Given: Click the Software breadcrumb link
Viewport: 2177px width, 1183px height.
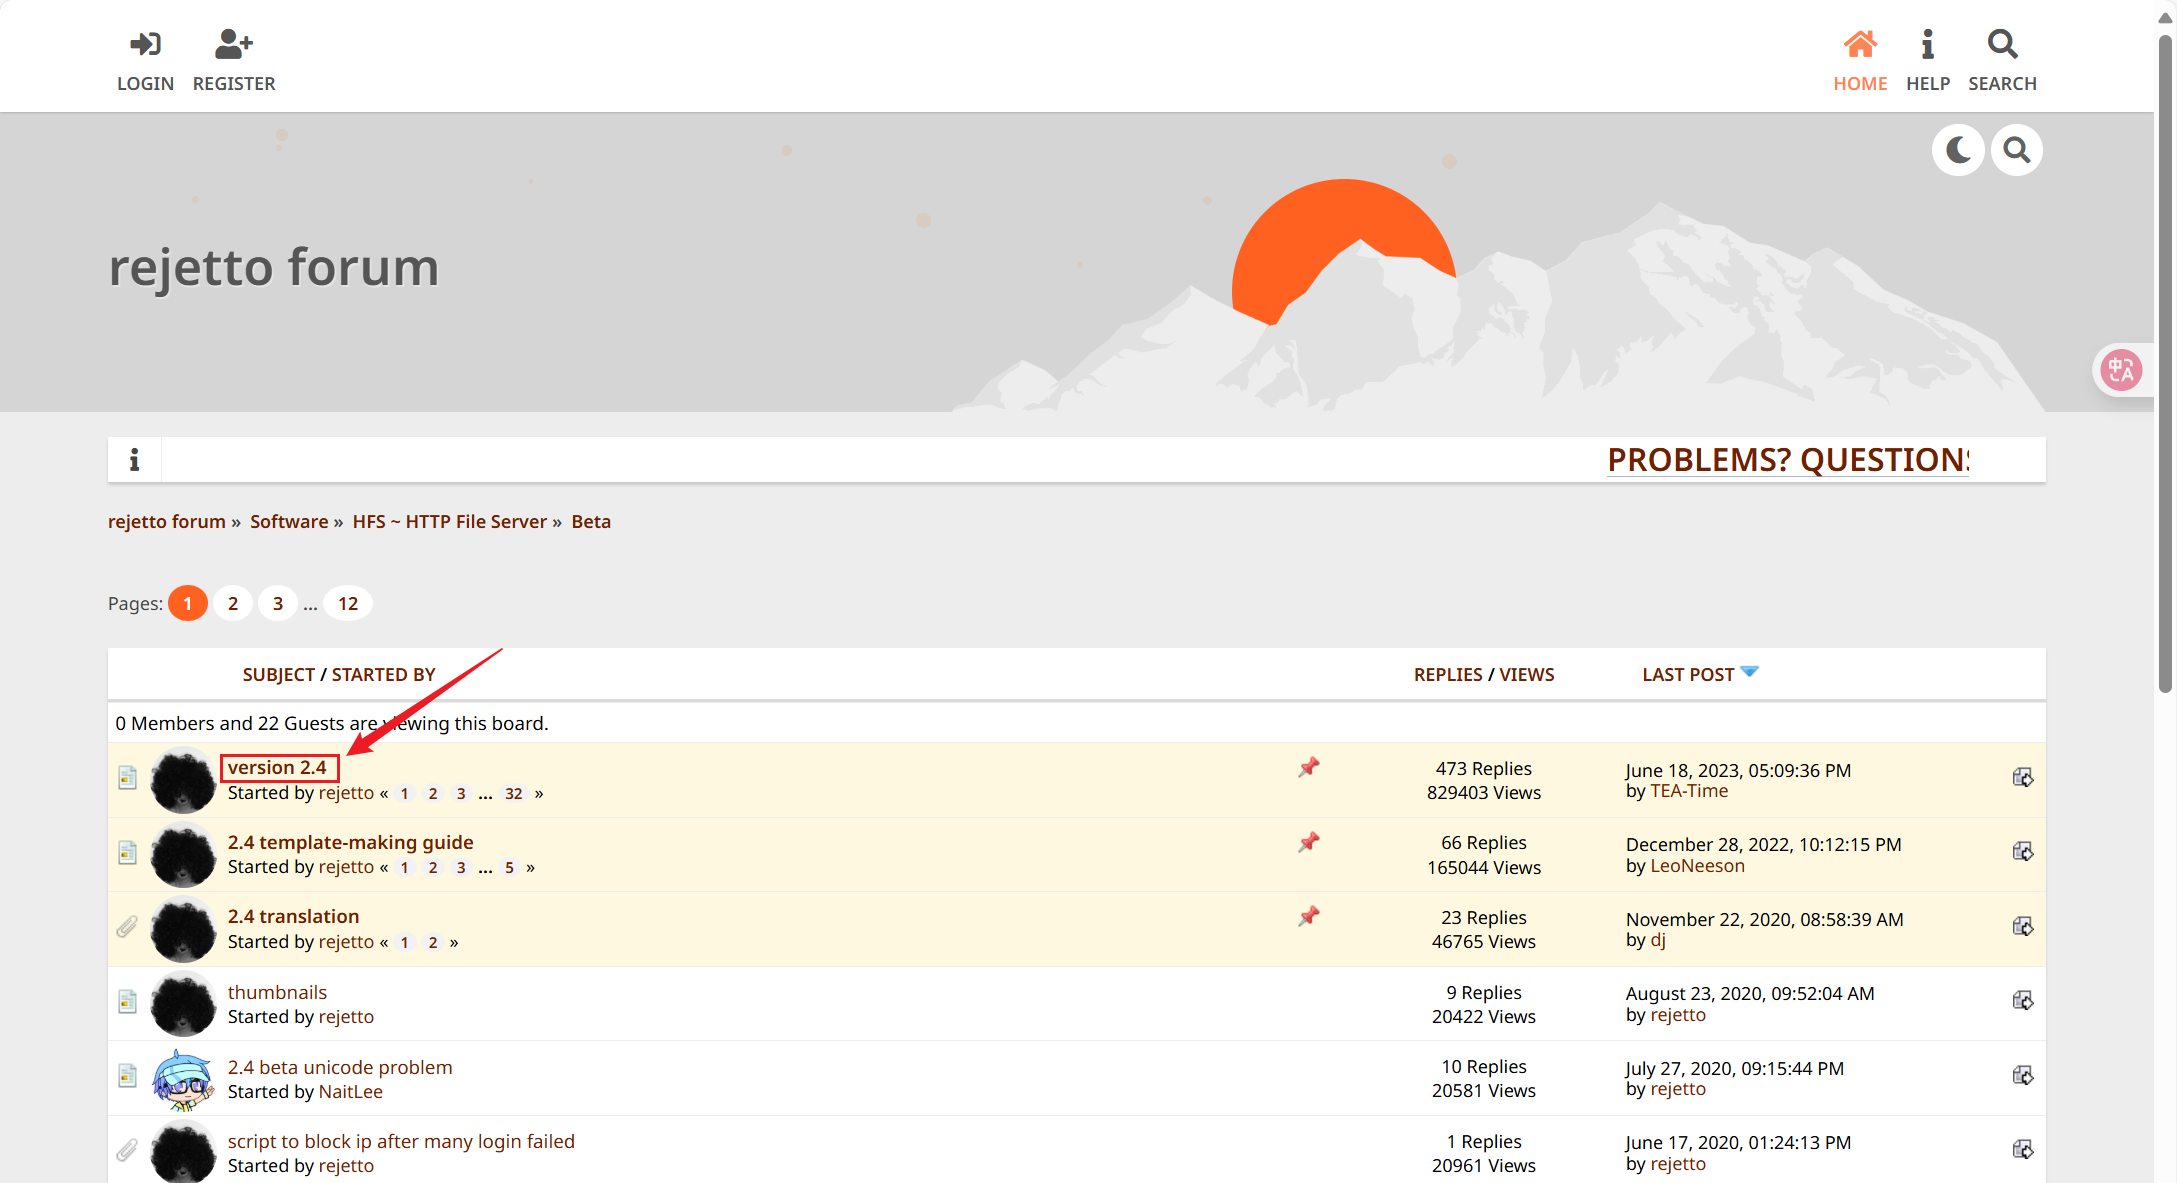Looking at the screenshot, I should click(x=289, y=522).
